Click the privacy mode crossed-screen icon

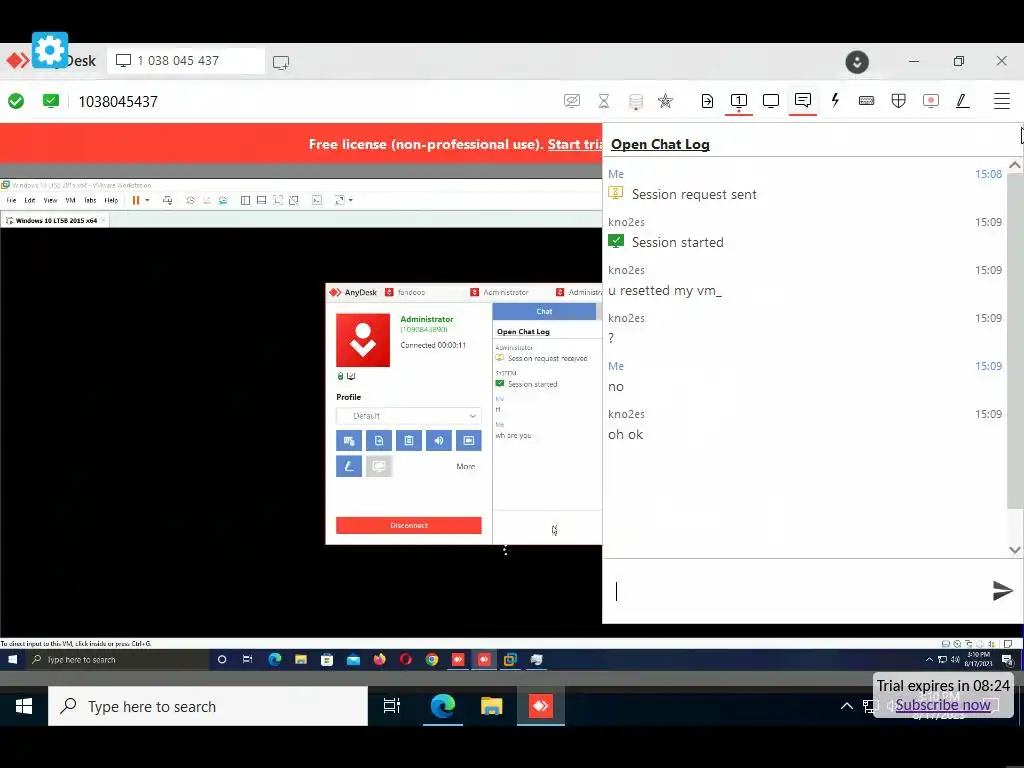(571, 101)
